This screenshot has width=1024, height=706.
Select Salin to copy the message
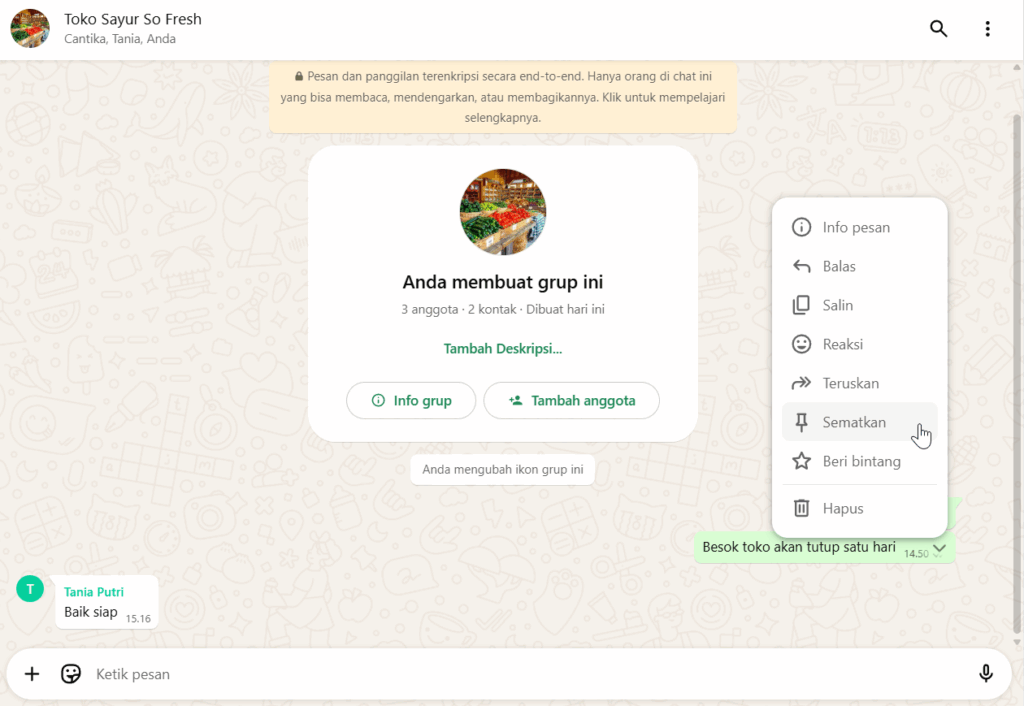coord(838,305)
